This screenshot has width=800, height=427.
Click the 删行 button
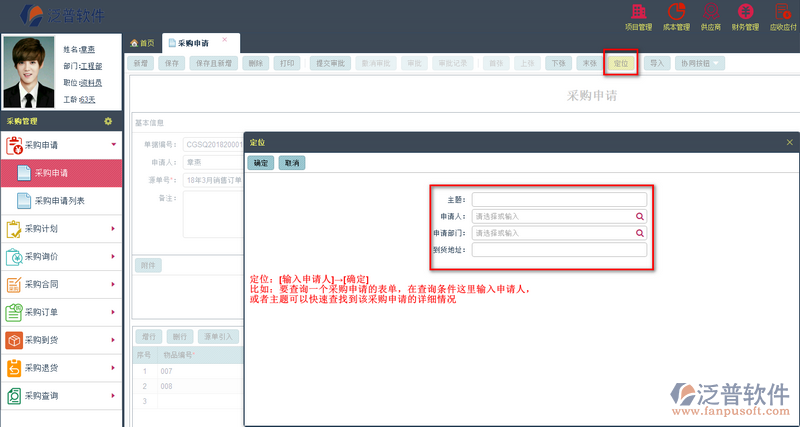(x=180, y=337)
